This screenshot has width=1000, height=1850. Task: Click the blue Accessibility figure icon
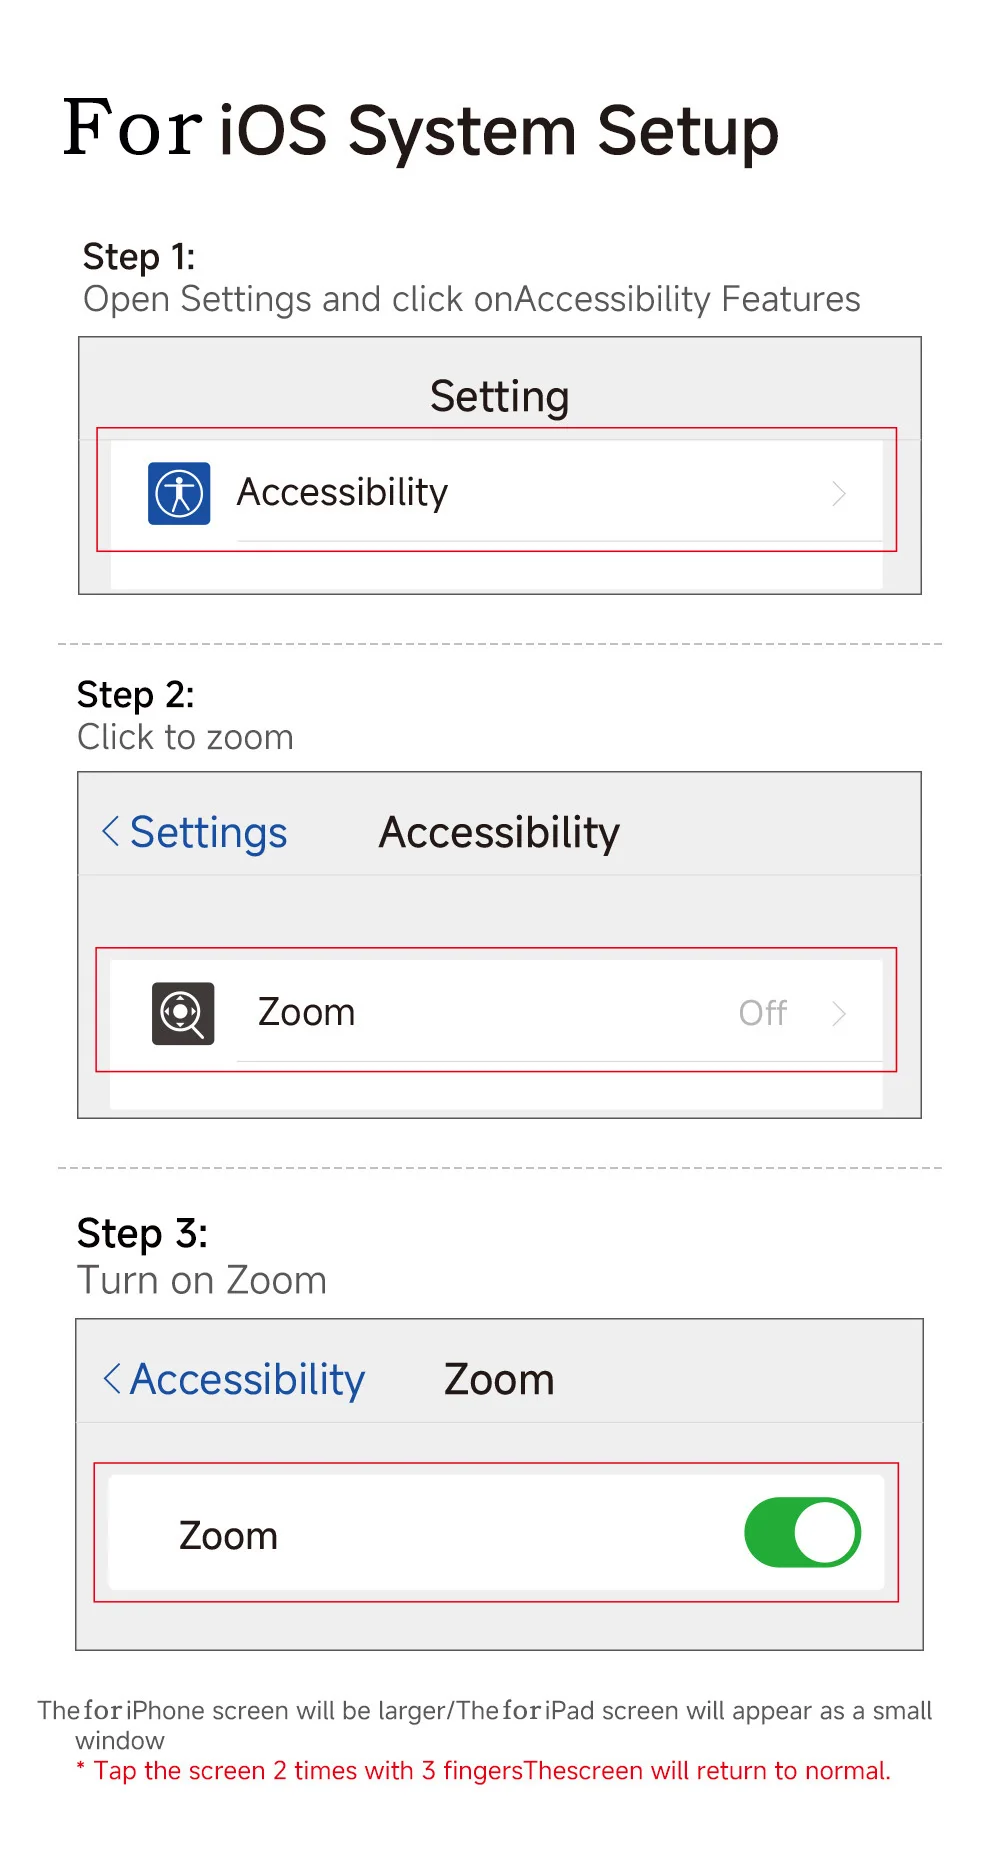[x=179, y=494]
